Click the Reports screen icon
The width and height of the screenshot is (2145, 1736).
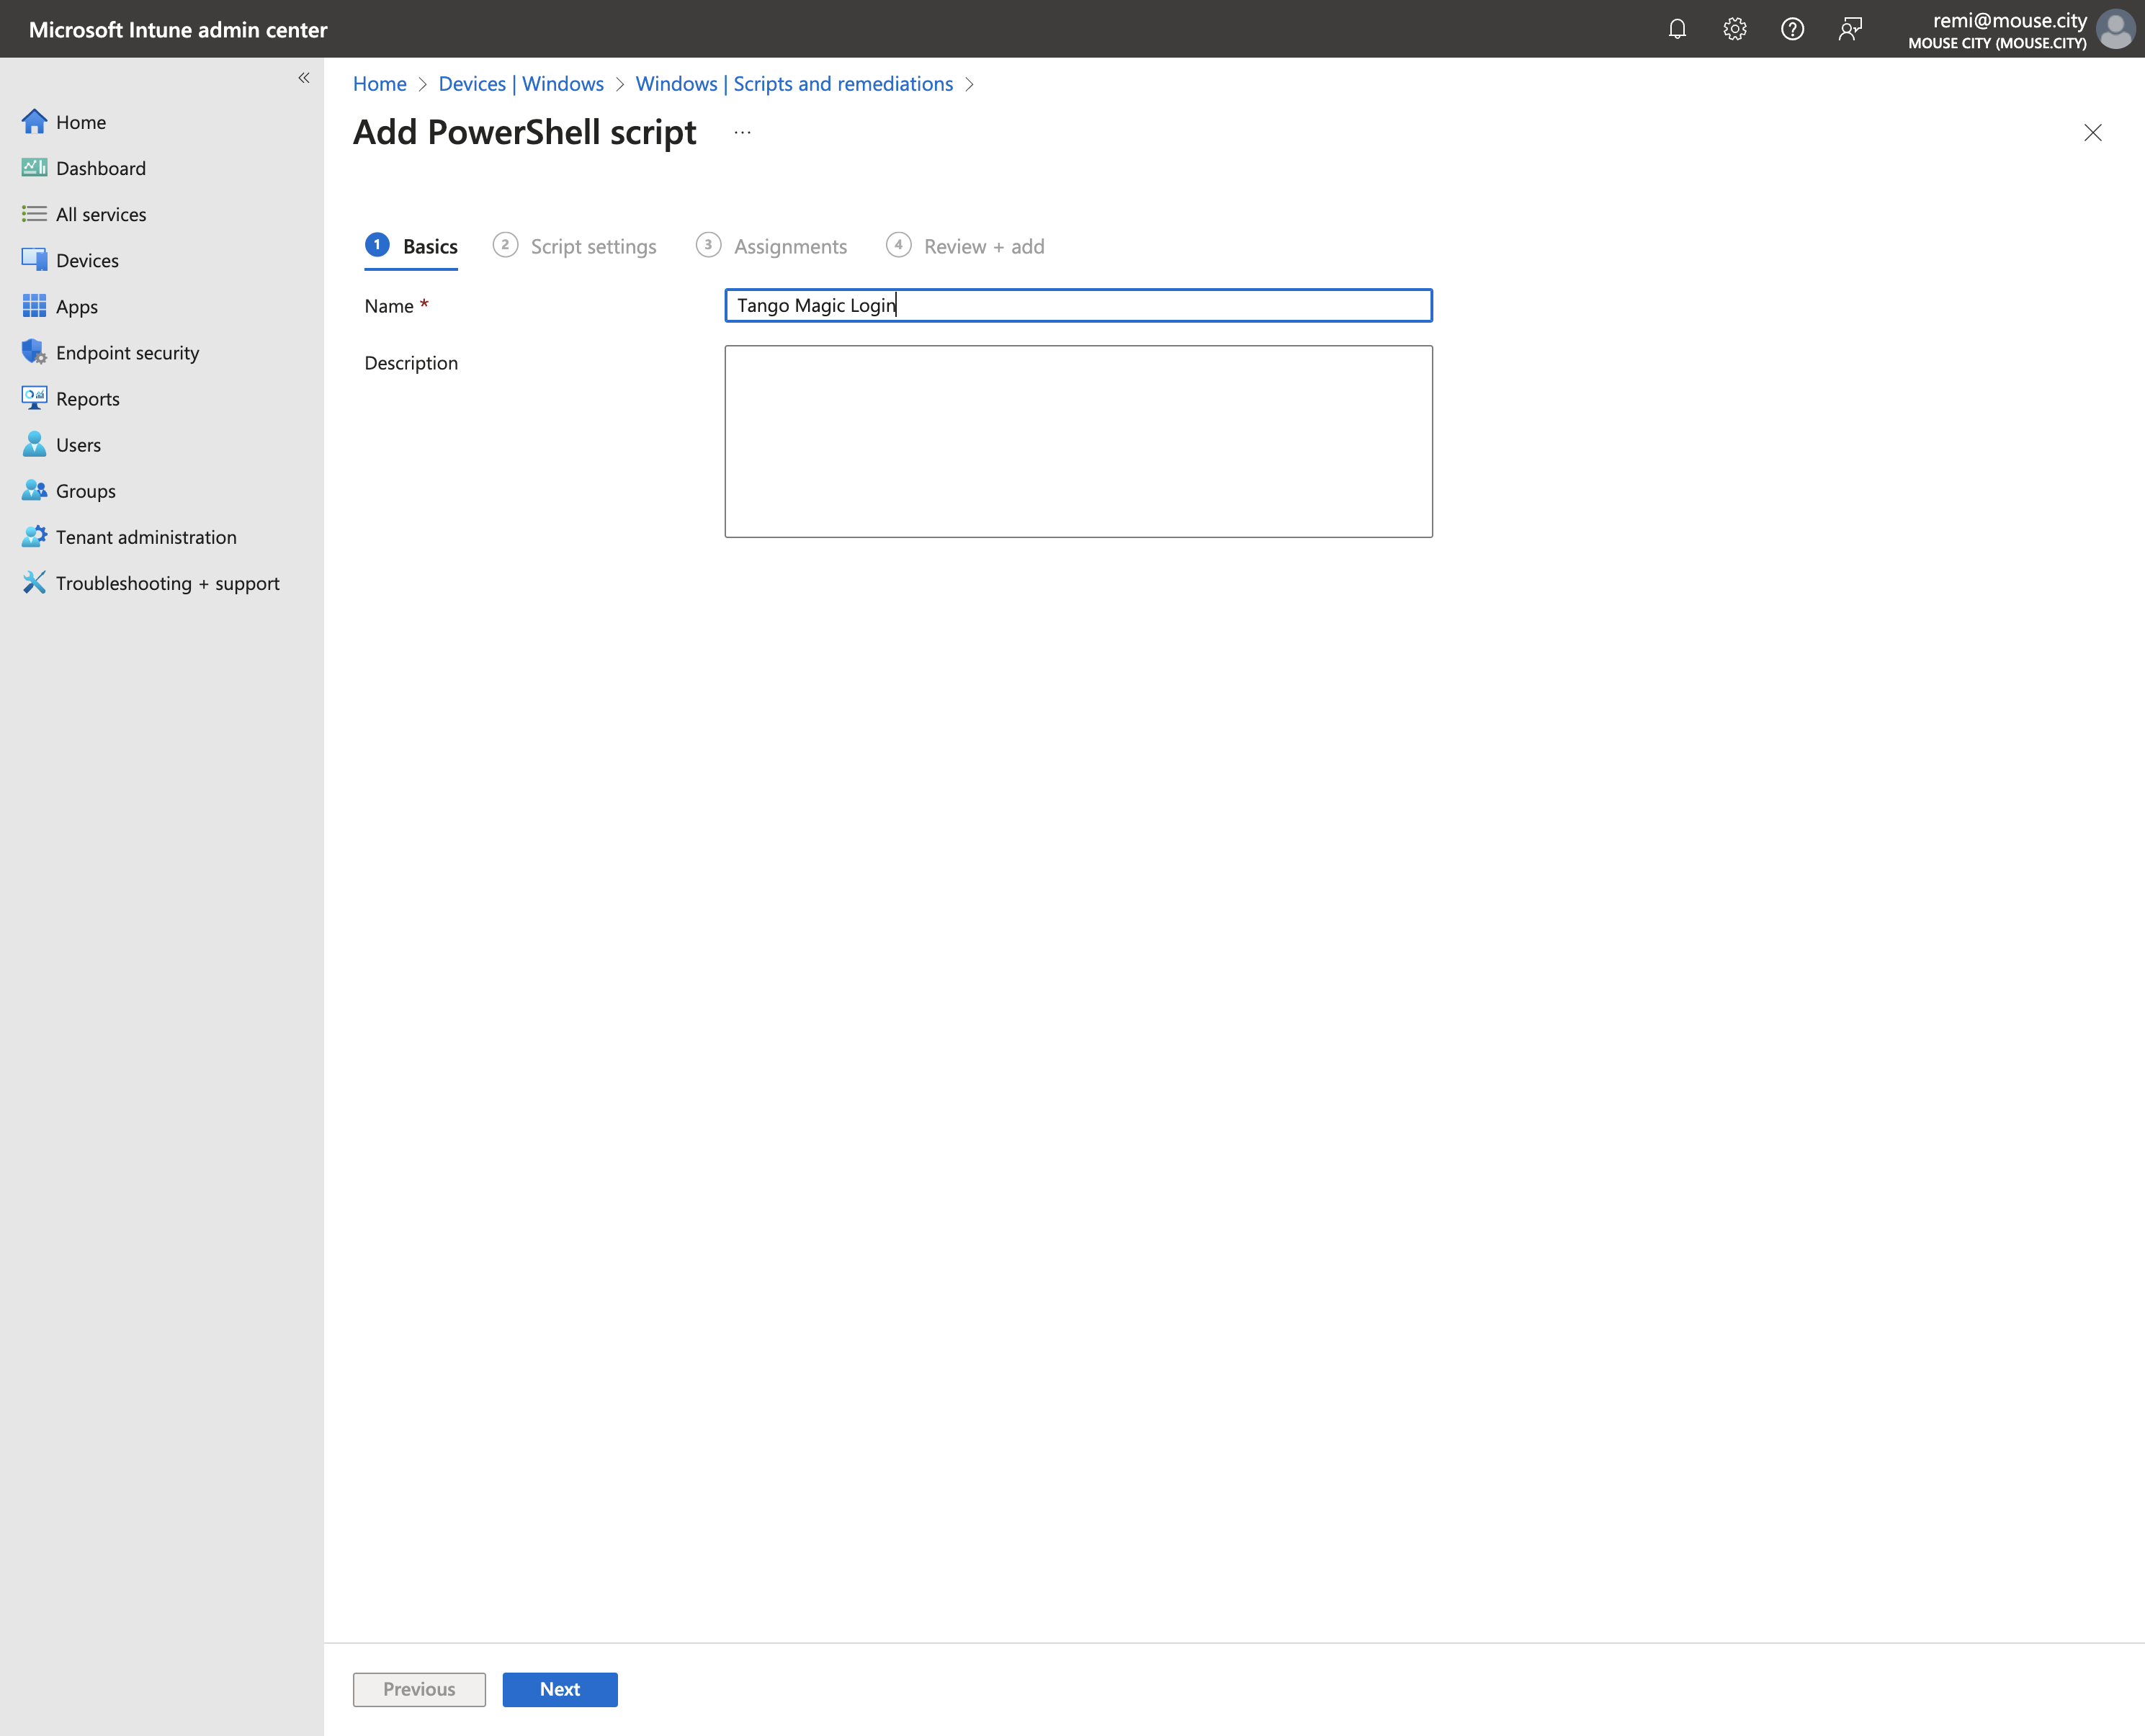[x=34, y=398]
